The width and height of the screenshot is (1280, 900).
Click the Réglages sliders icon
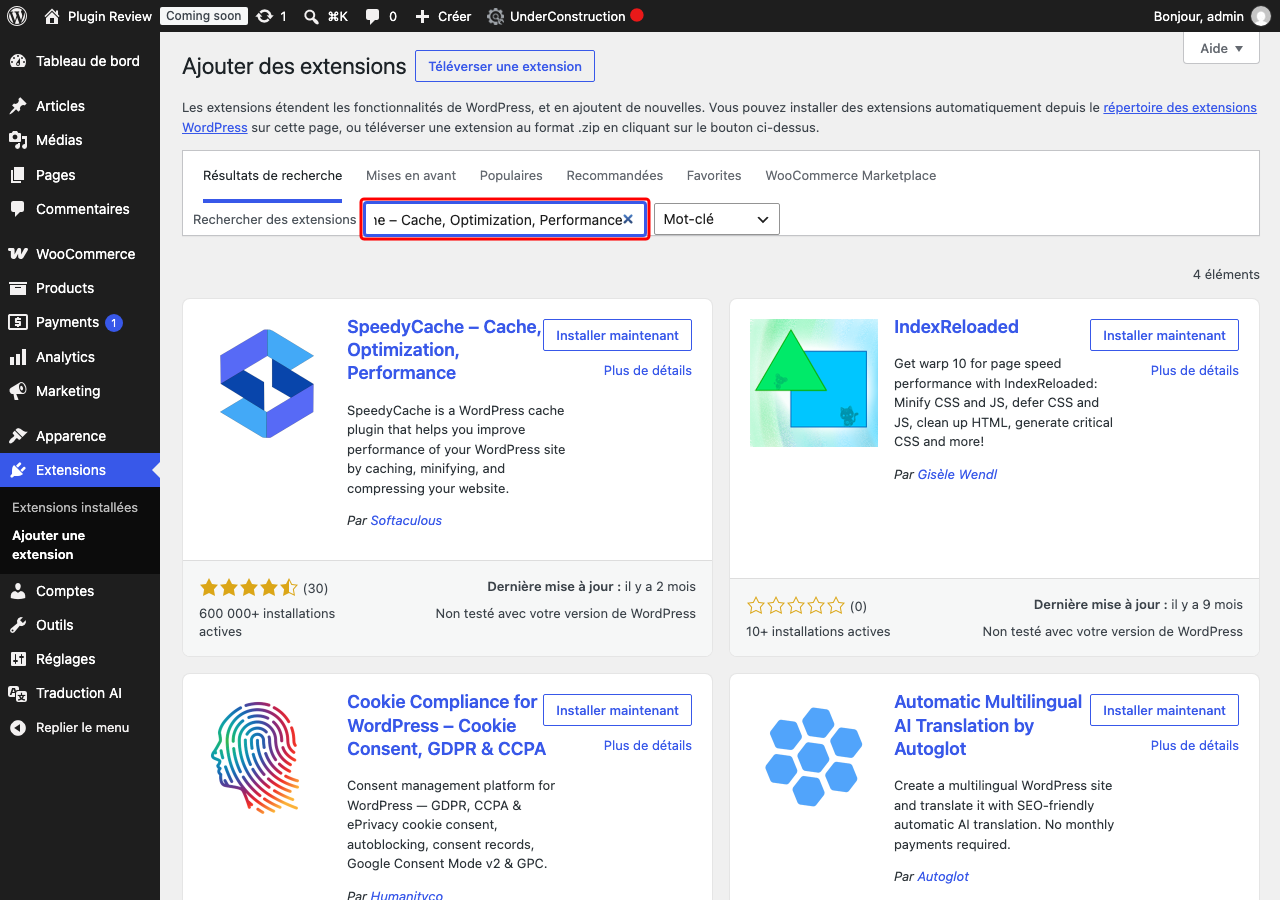(x=18, y=659)
